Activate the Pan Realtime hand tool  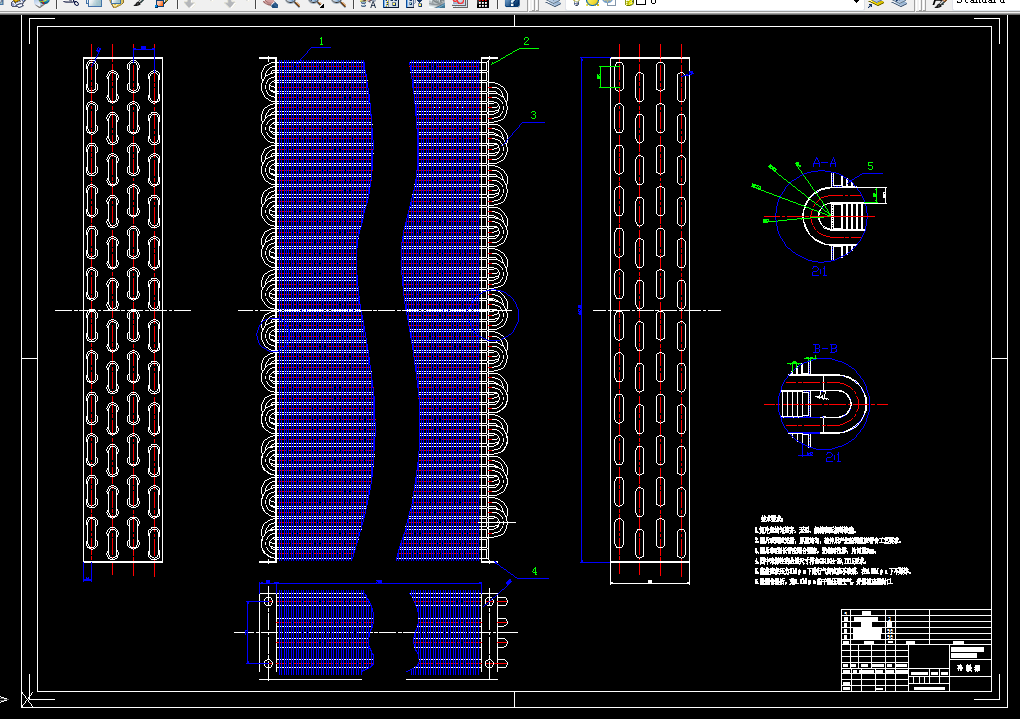(270, 2)
